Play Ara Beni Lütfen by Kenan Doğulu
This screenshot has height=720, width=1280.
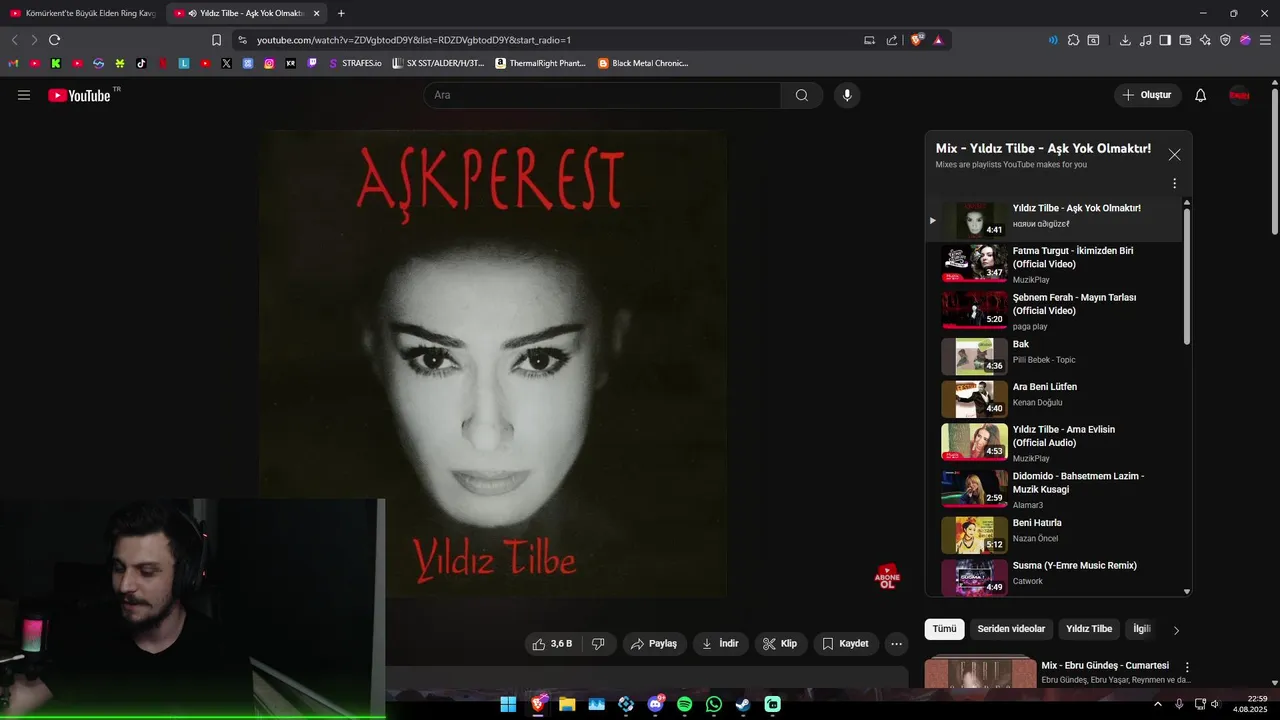point(1053,399)
